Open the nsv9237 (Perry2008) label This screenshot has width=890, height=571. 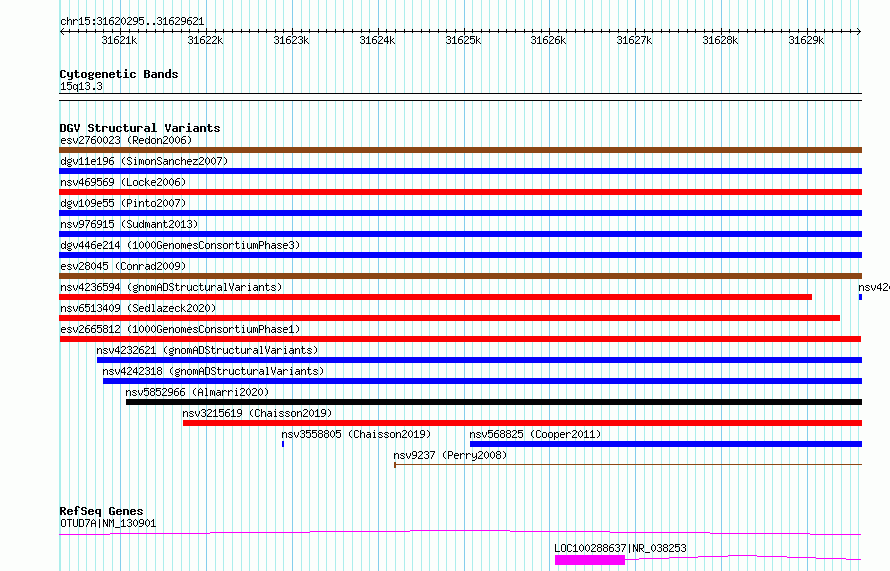(x=450, y=455)
